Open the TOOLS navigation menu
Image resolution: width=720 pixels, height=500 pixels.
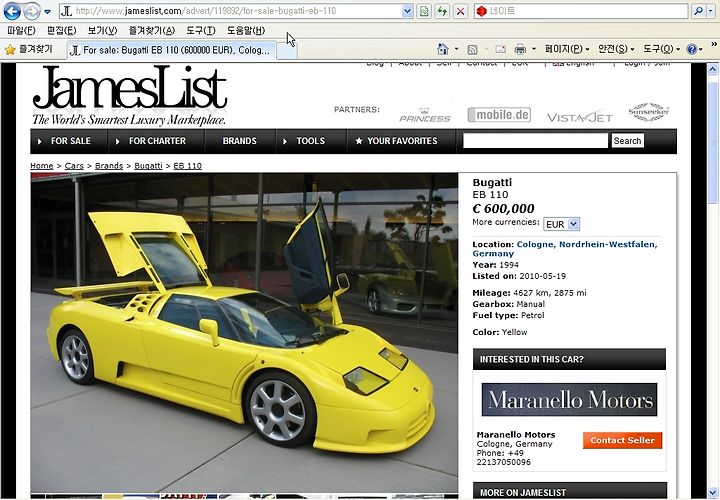[310, 141]
